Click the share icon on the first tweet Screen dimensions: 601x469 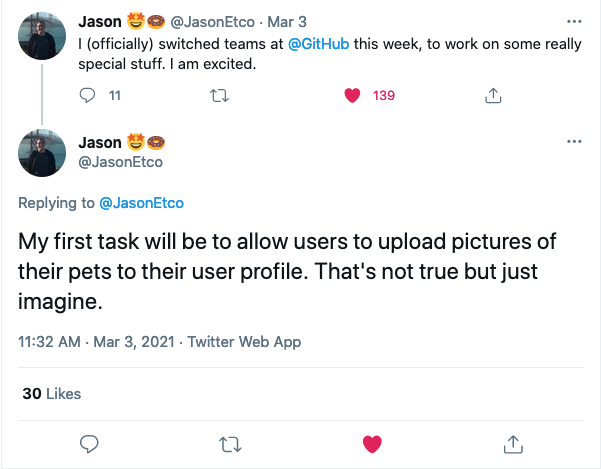pyautogui.click(x=493, y=95)
